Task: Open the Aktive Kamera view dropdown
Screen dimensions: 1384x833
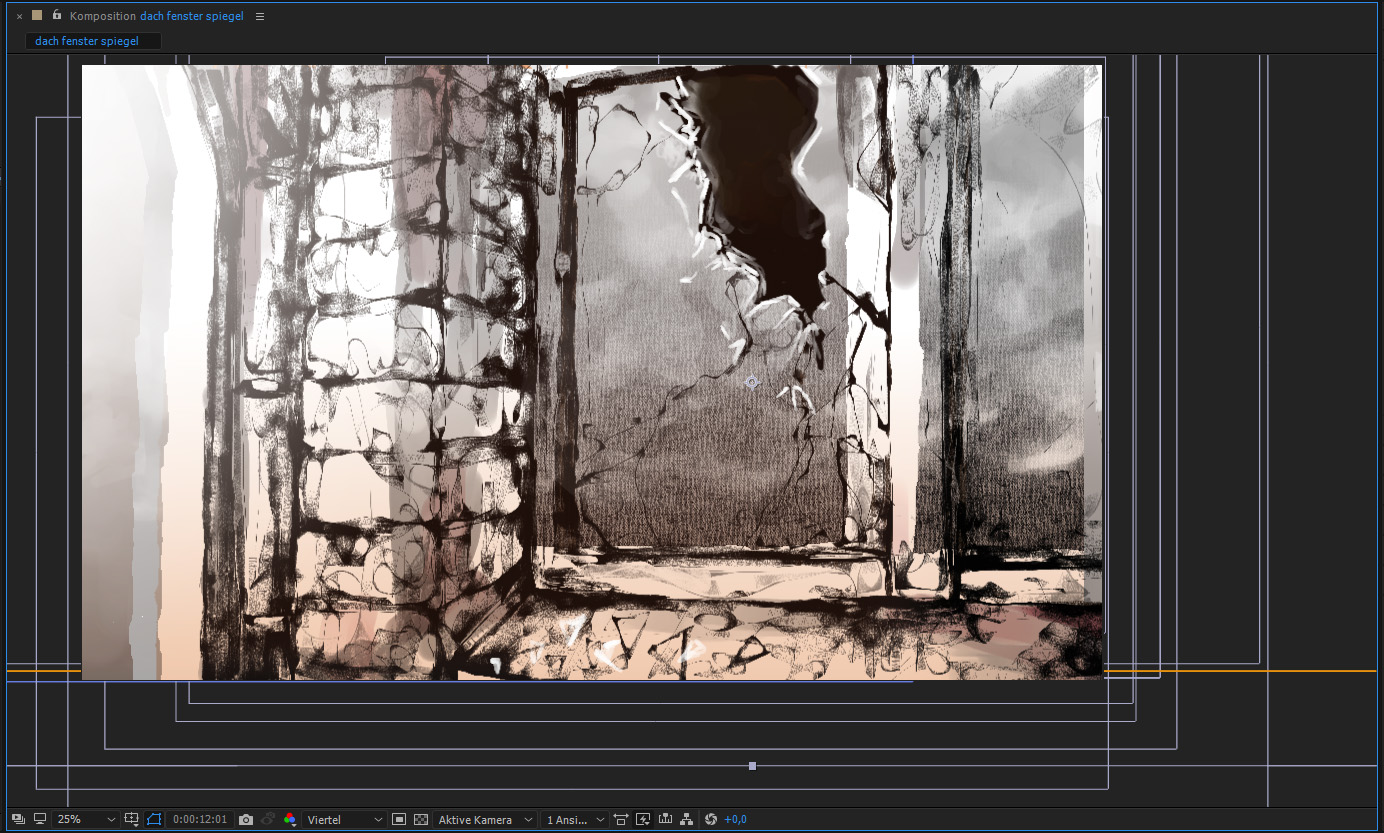Action: point(485,819)
